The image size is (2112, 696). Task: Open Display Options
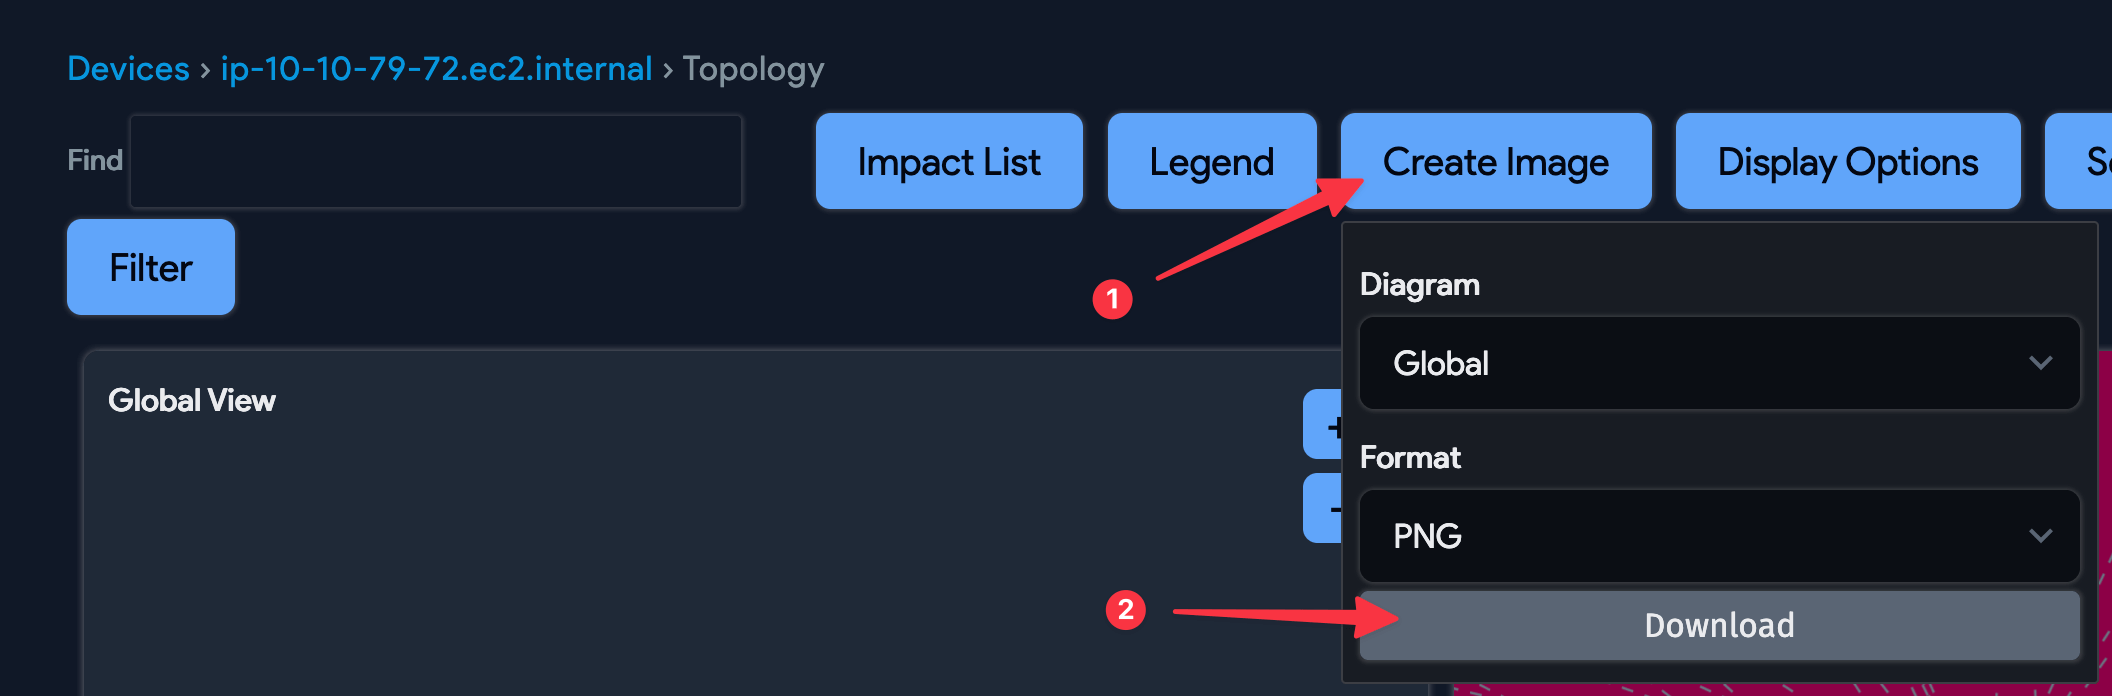pyautogui.click(x=1847, y=161)
